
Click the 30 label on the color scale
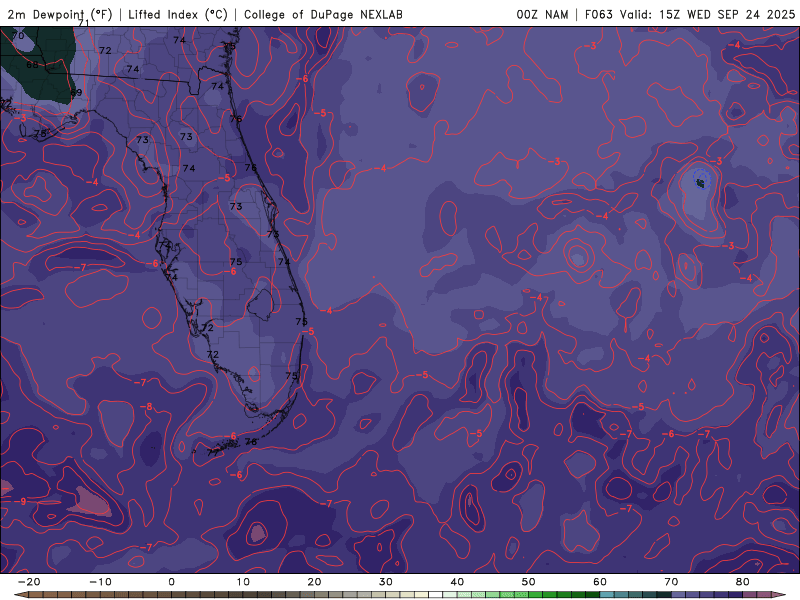(x=386, y=582)
